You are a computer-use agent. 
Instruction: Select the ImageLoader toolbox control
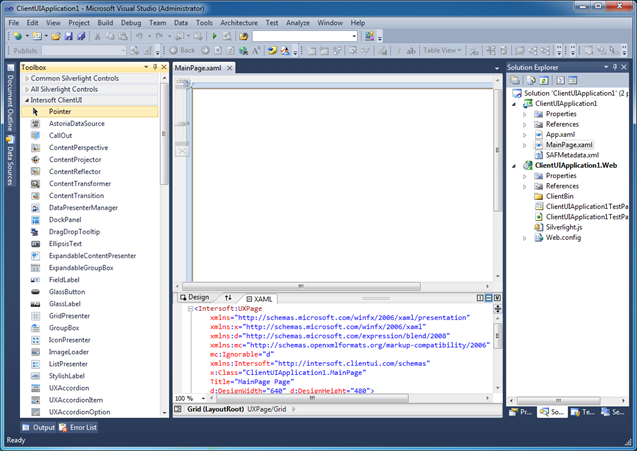(x=89, y=352)
